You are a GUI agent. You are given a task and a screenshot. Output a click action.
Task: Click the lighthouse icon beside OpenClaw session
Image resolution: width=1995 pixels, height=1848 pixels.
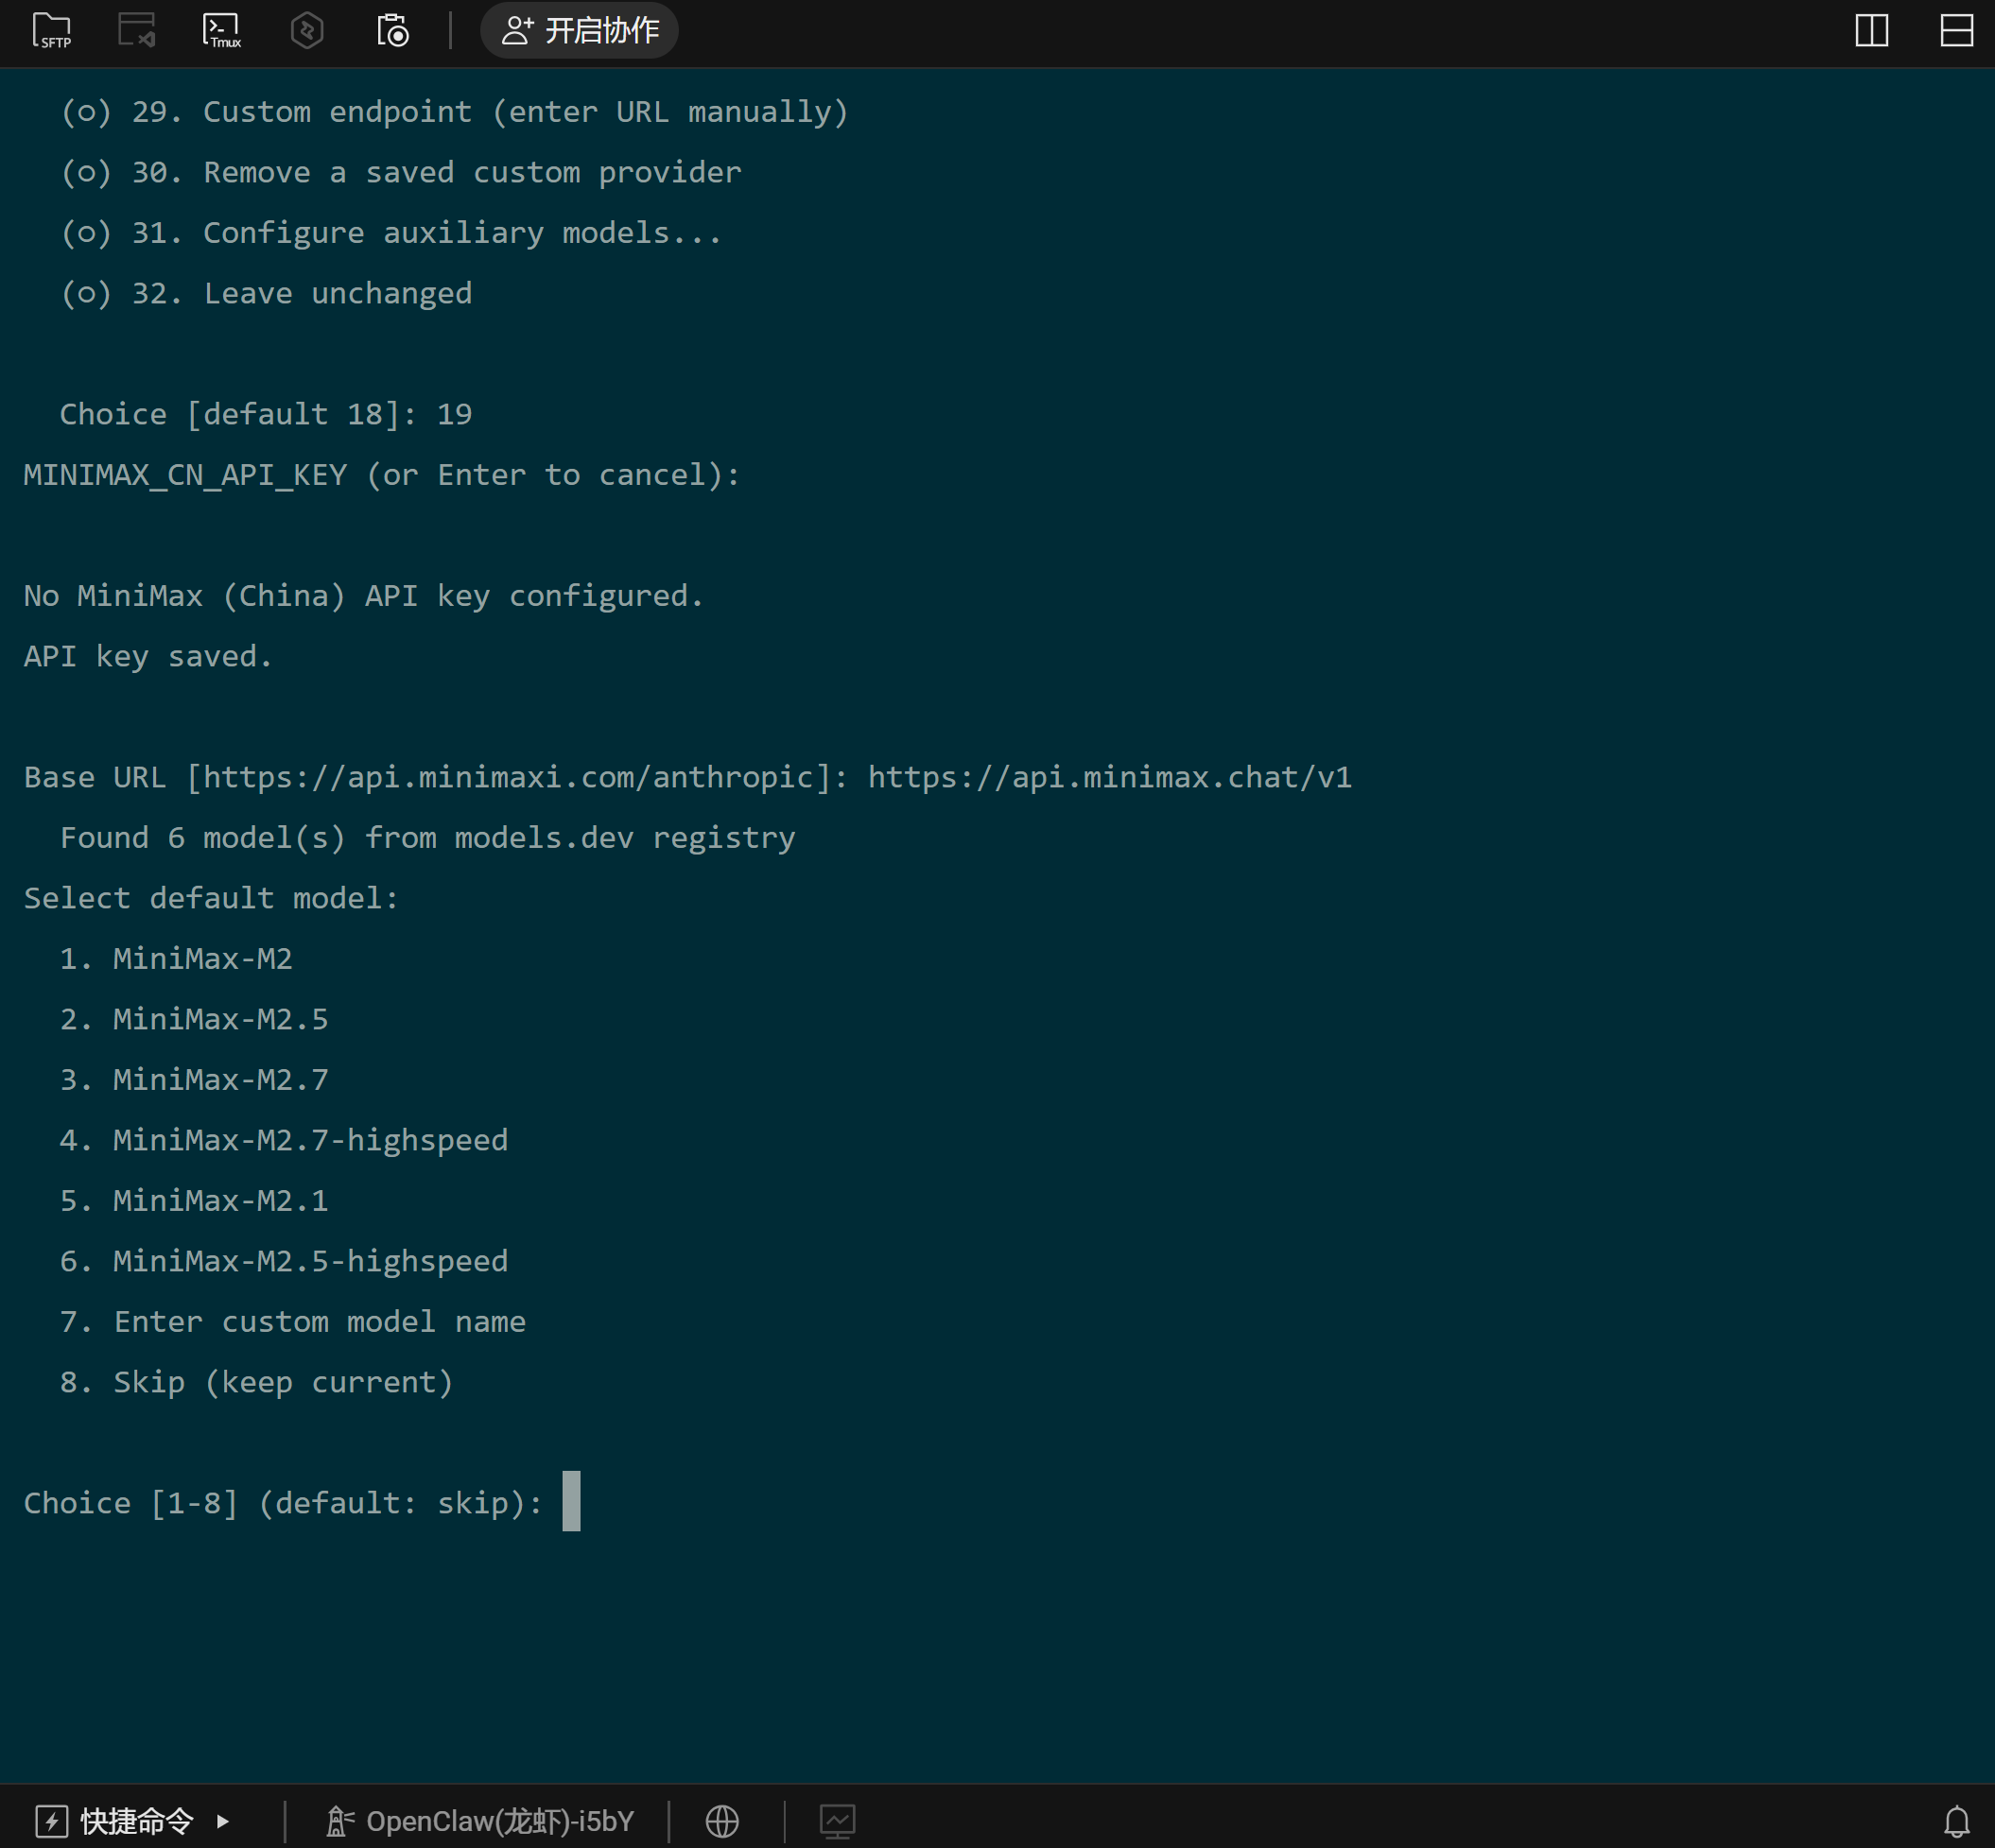tap(339, 1821)
